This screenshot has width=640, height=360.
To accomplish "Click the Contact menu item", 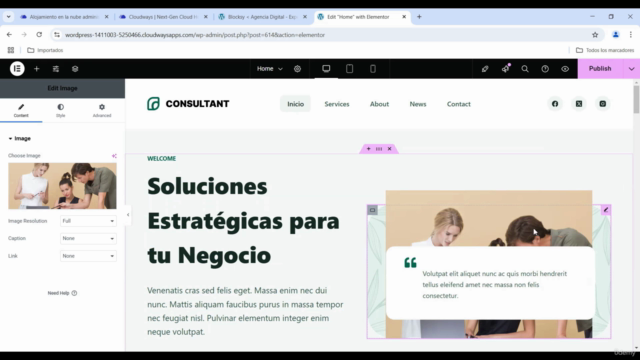I will (458, 104).
